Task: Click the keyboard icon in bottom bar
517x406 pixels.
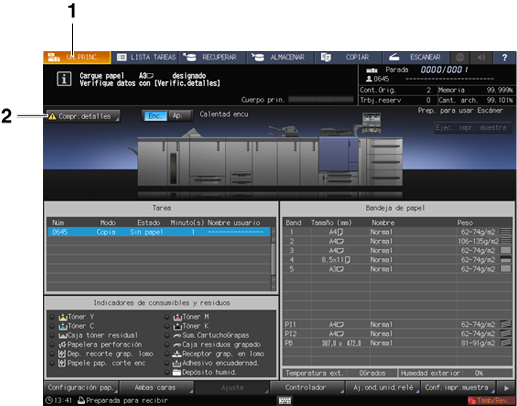Action: [285, 400]
